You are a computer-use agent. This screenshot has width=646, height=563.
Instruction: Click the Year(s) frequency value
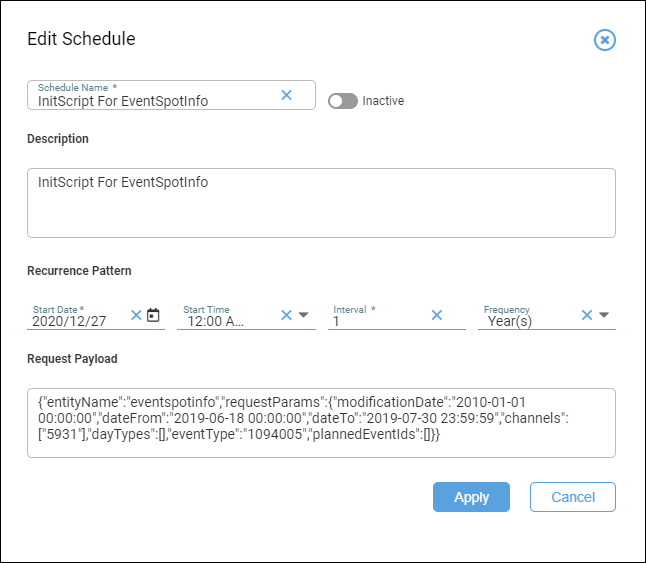(510, 321)
